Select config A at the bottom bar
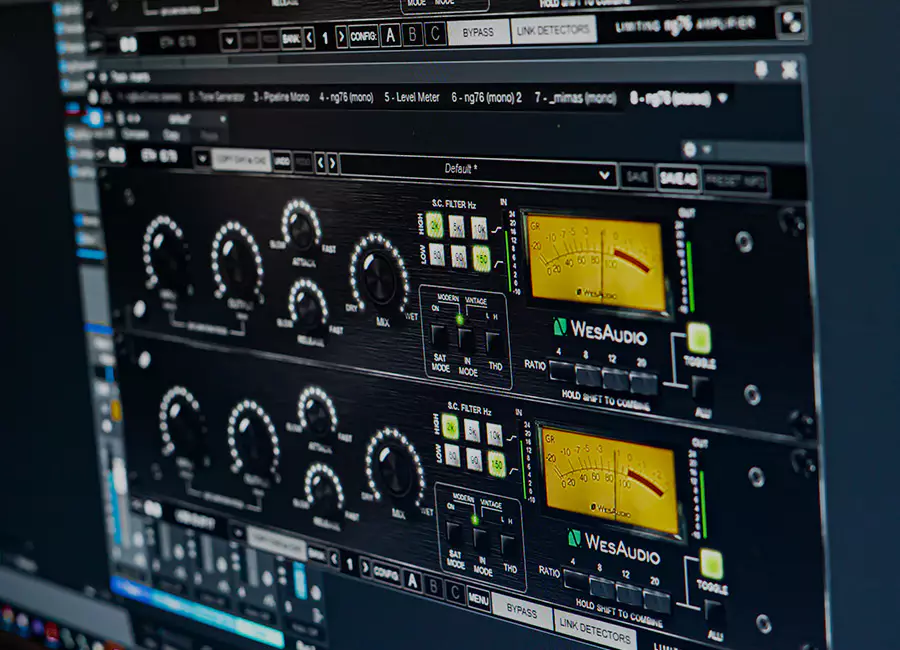This screenshot has height=650, width=900. pos(412,580)
